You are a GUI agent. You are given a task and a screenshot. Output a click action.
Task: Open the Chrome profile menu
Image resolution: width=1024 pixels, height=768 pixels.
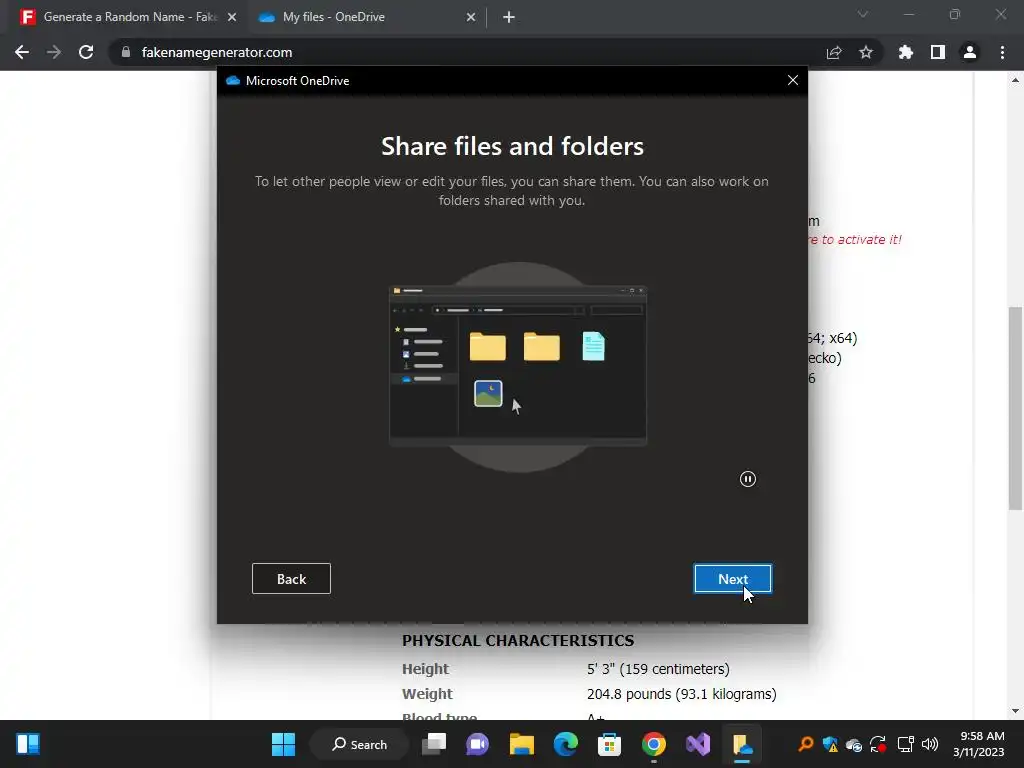click(970, 52)
